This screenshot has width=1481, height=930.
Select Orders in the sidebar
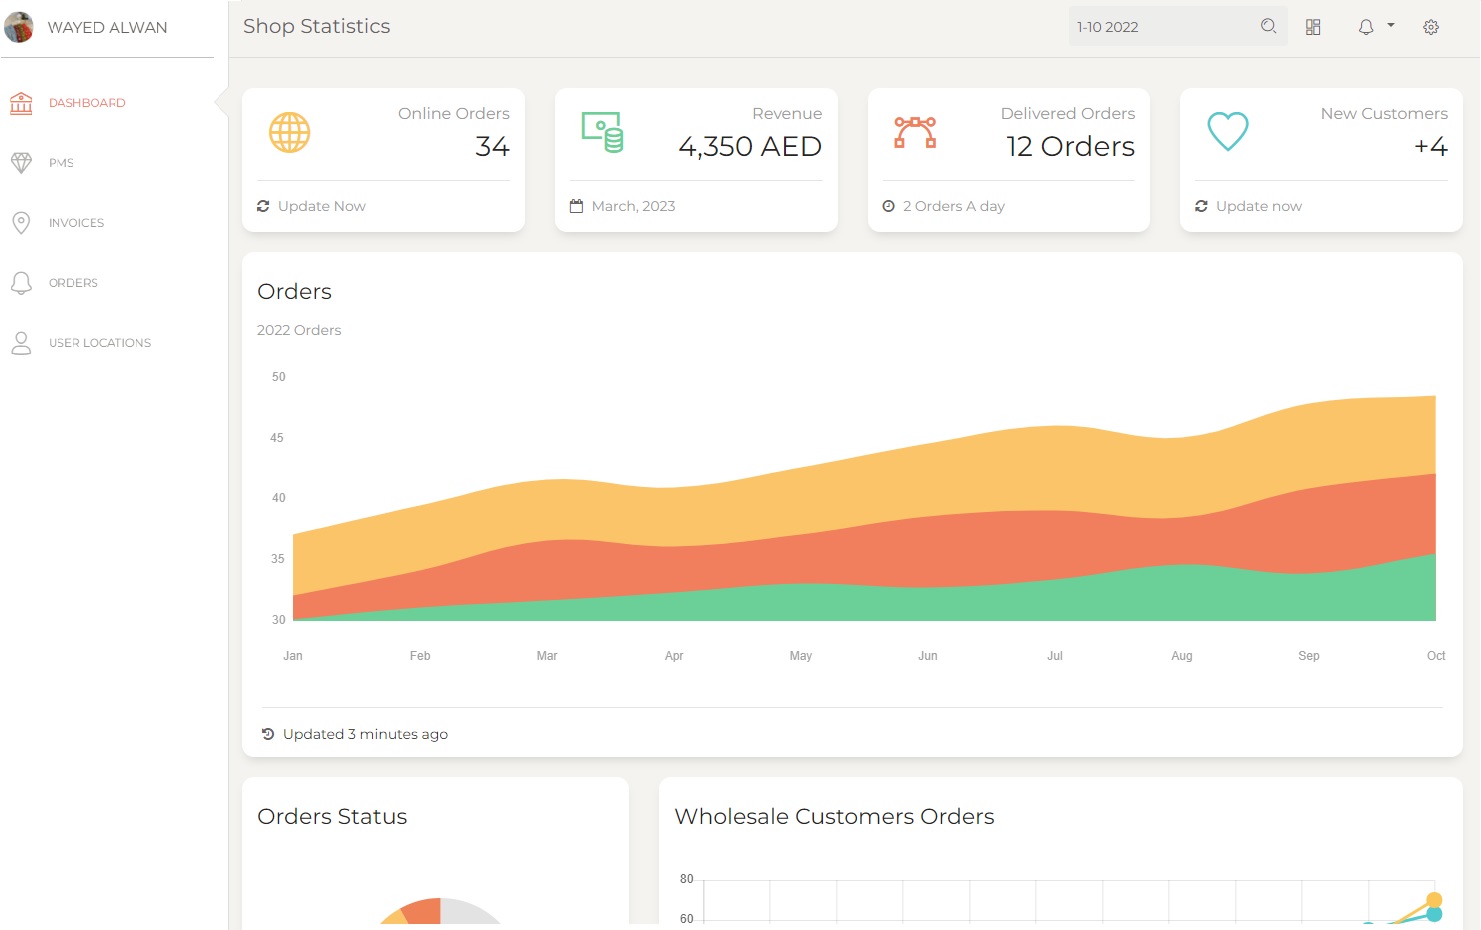[73, 283]
